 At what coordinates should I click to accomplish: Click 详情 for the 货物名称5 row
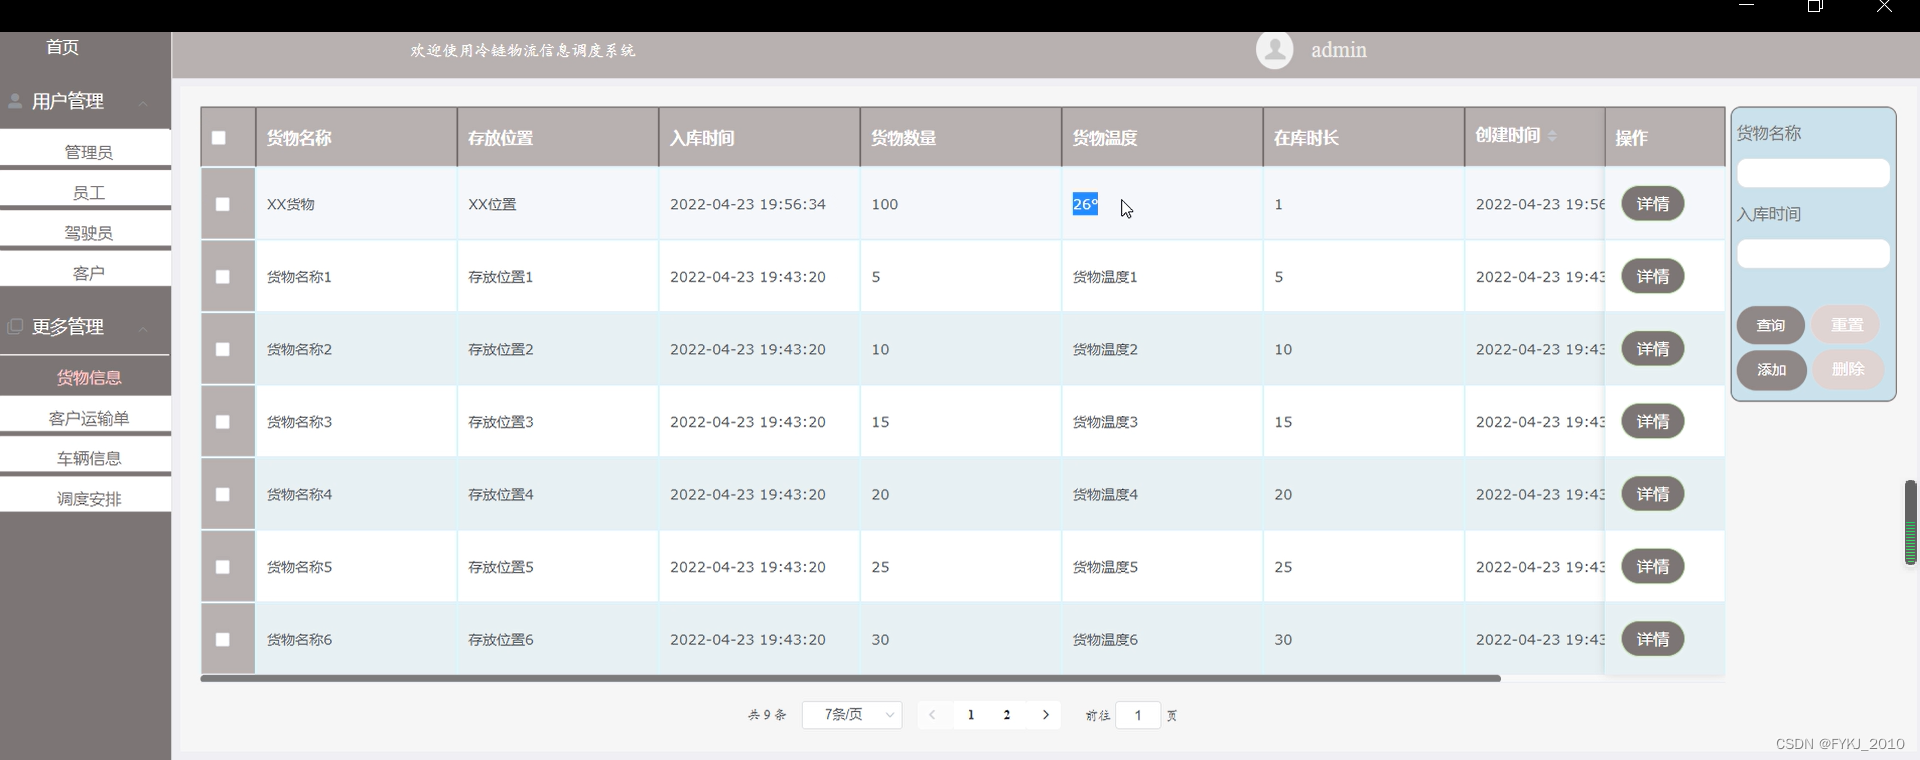(x=1652, y=566)
